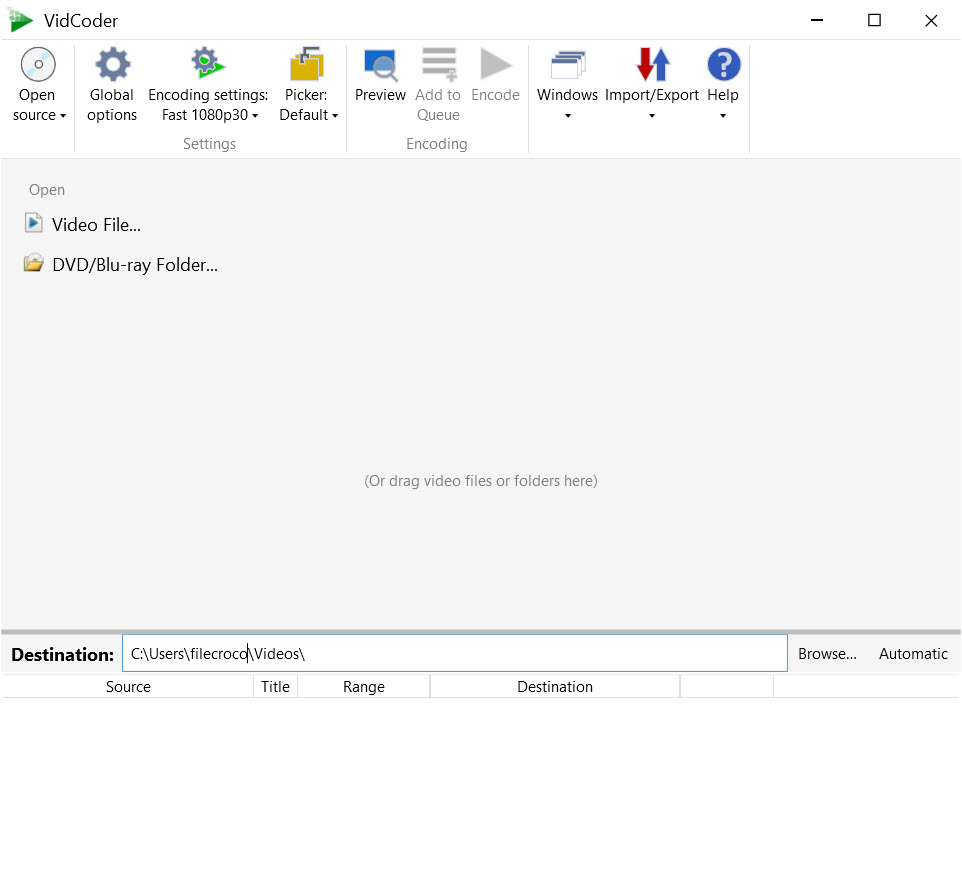Choose DVD/Blu-ray Folder... to open
This screenshot has height=871, width=962.
pos(135,265)
